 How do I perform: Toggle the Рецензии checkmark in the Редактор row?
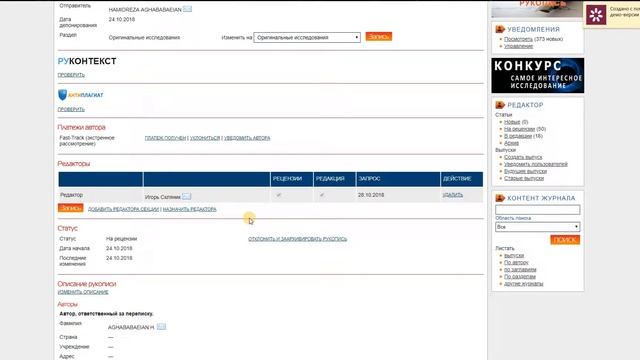[x=279, y=195]
